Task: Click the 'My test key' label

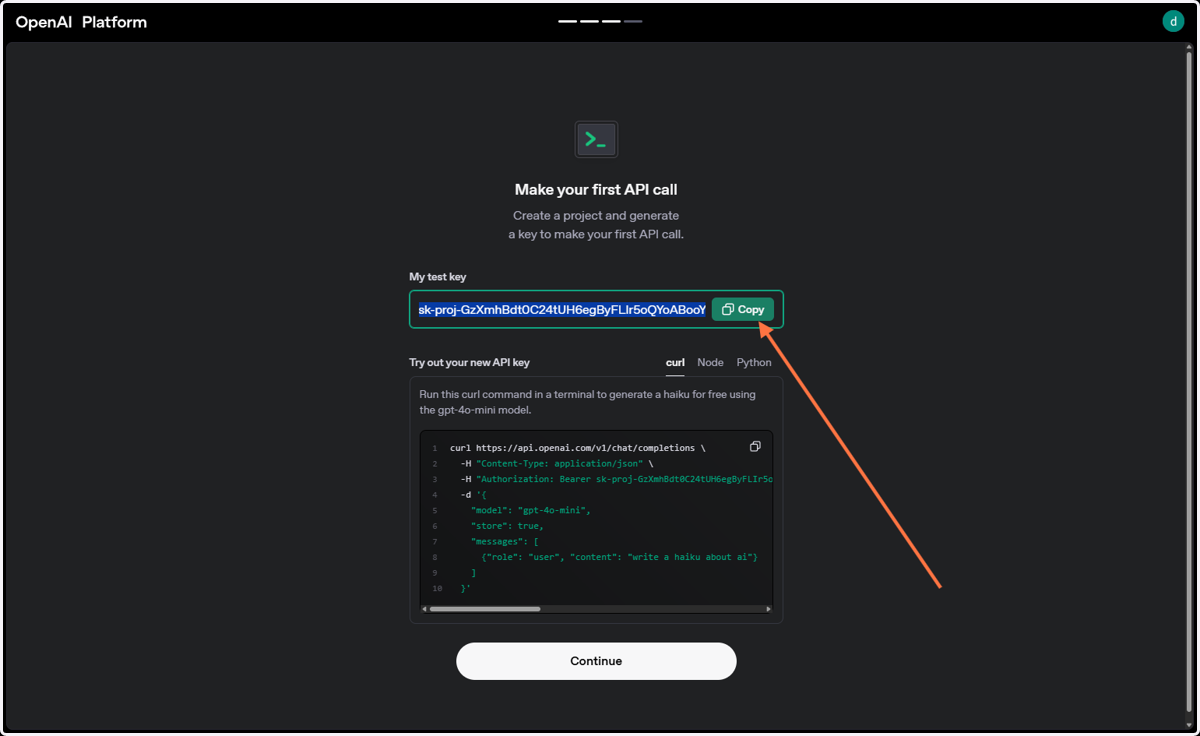Action: point(438,277)
